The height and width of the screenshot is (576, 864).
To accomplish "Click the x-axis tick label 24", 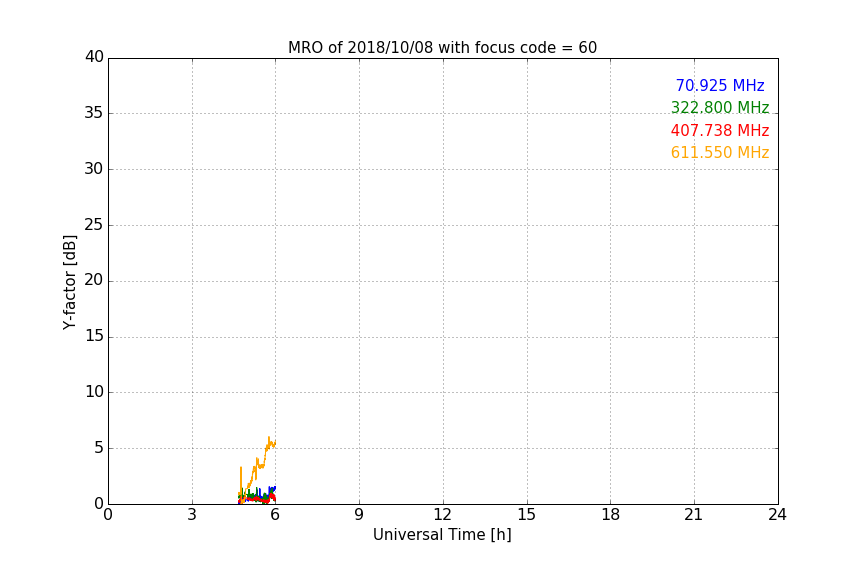I will click(x=777, y=515).
